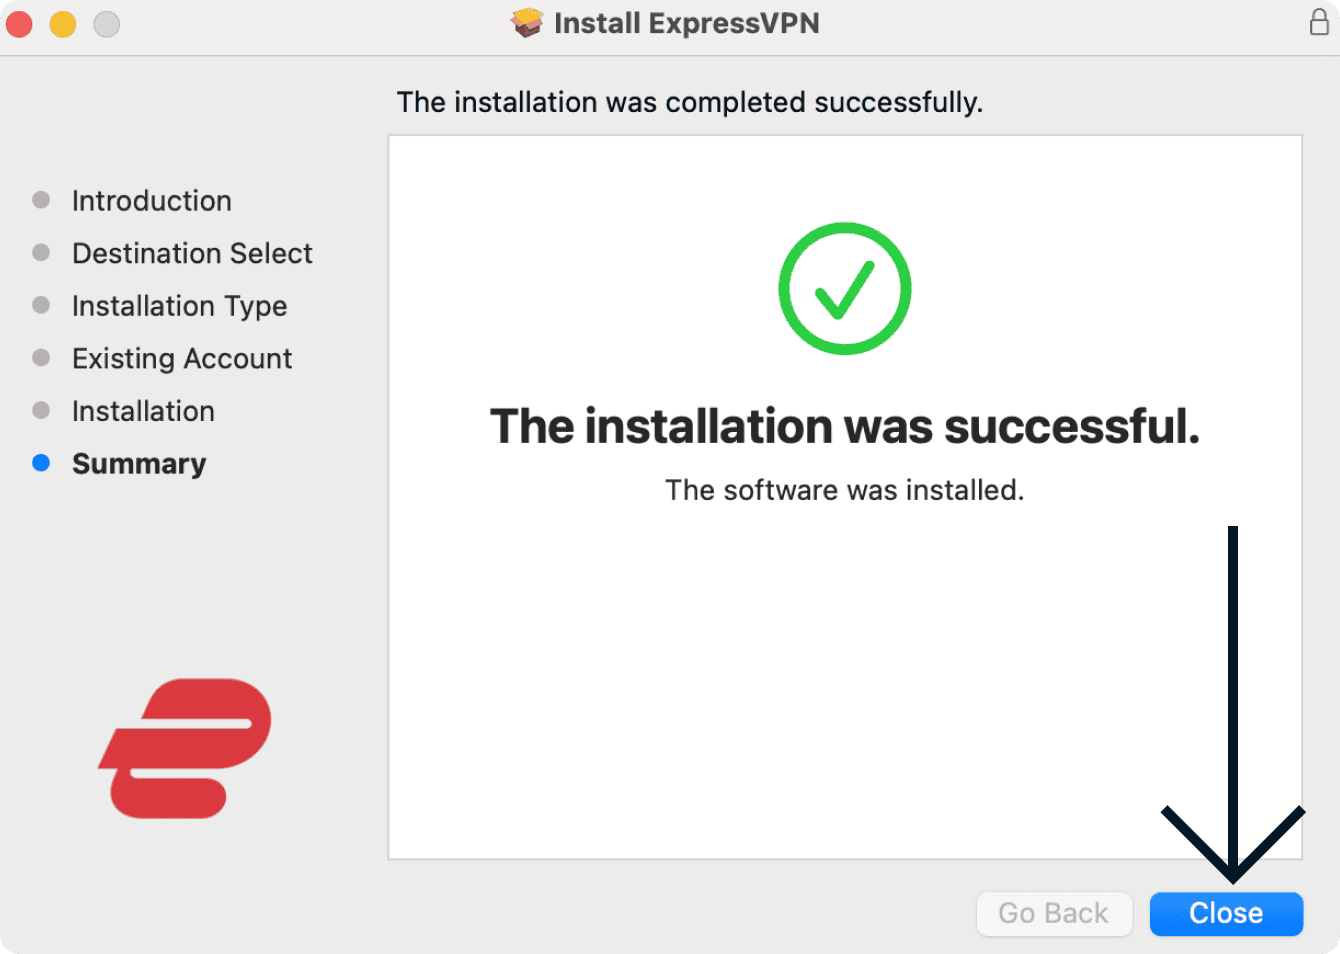Click the "Install ExpressVPN" window title
This screenshot has height=954, width=1340.
[x=686, y=23]
